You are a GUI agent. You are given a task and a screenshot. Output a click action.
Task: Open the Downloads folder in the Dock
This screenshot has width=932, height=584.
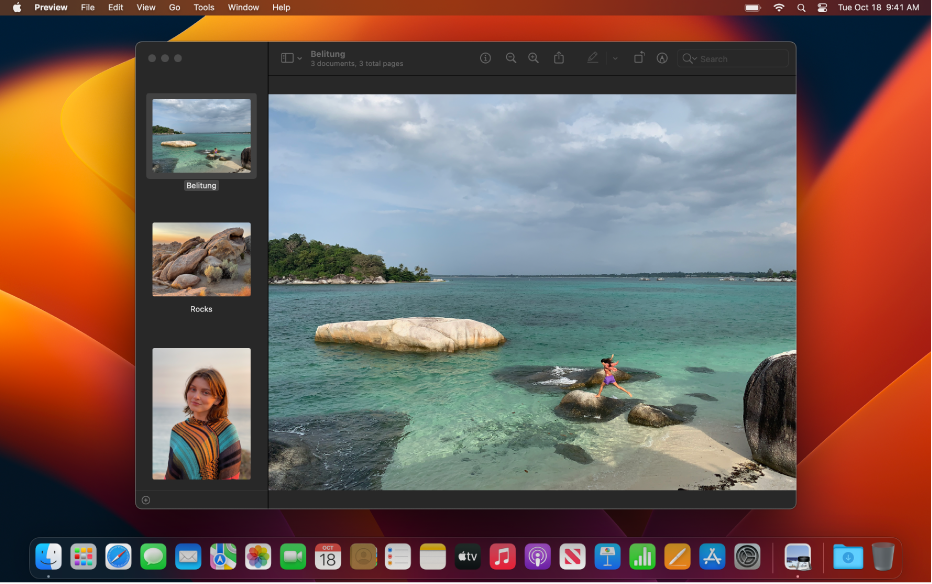pyautogui.click(x=846, y=557)
